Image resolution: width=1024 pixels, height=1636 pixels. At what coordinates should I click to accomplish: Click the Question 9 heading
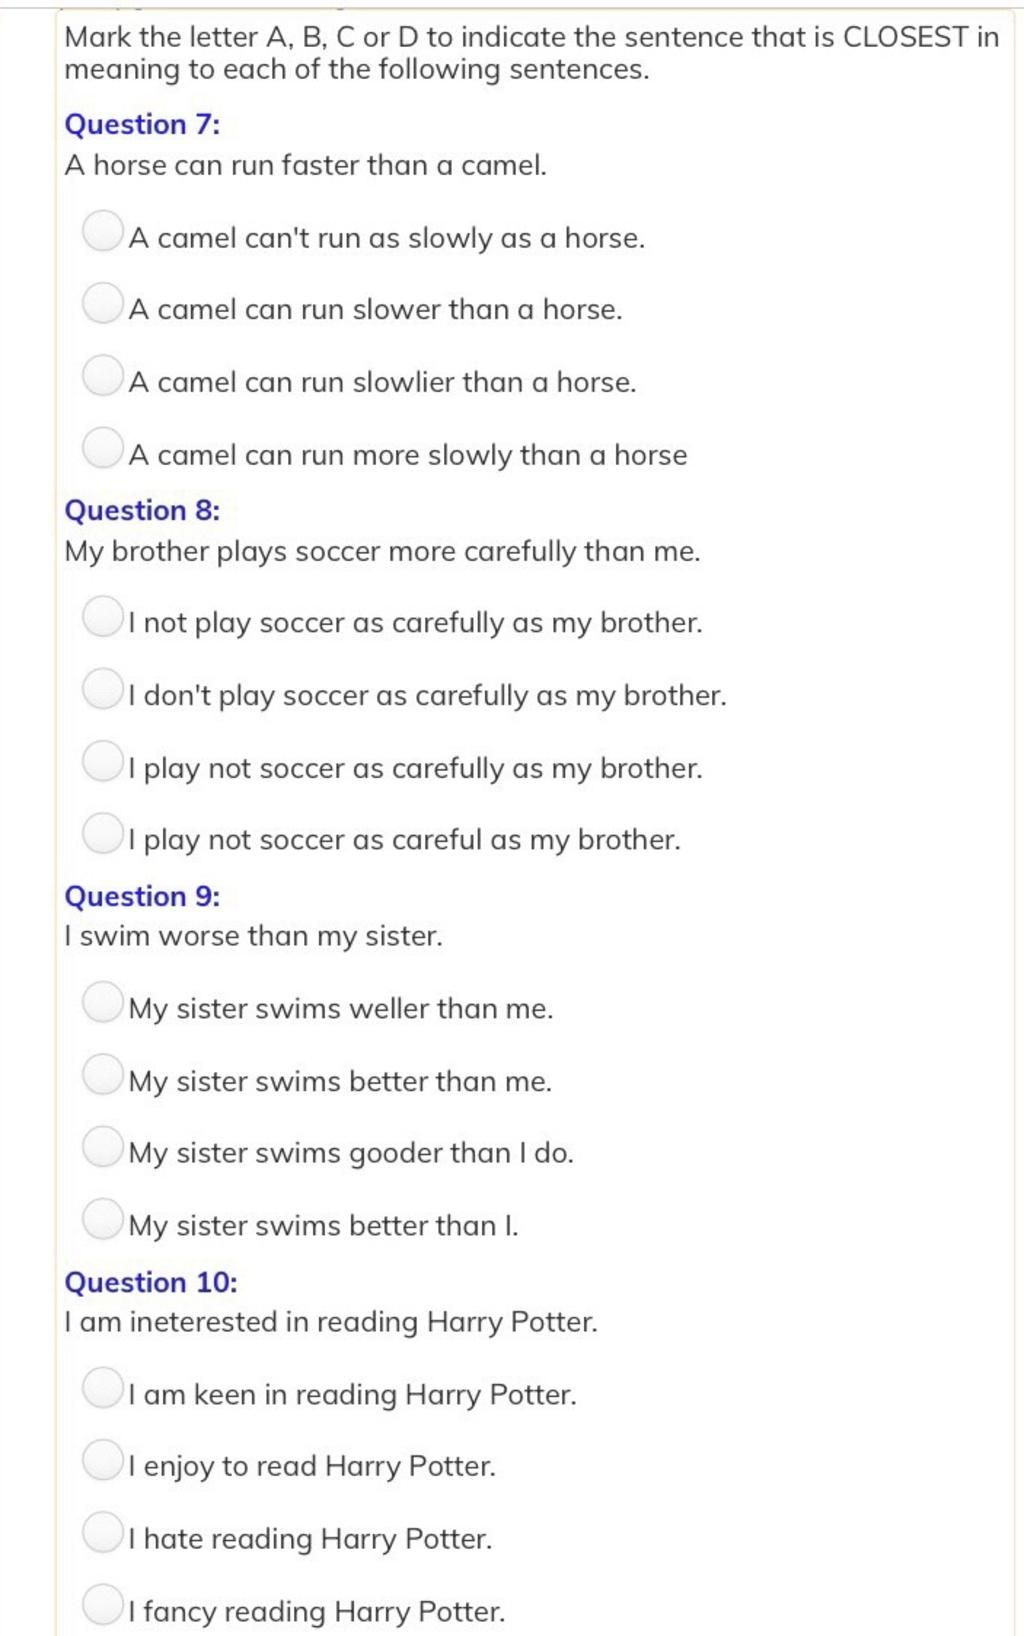[142, 897]
